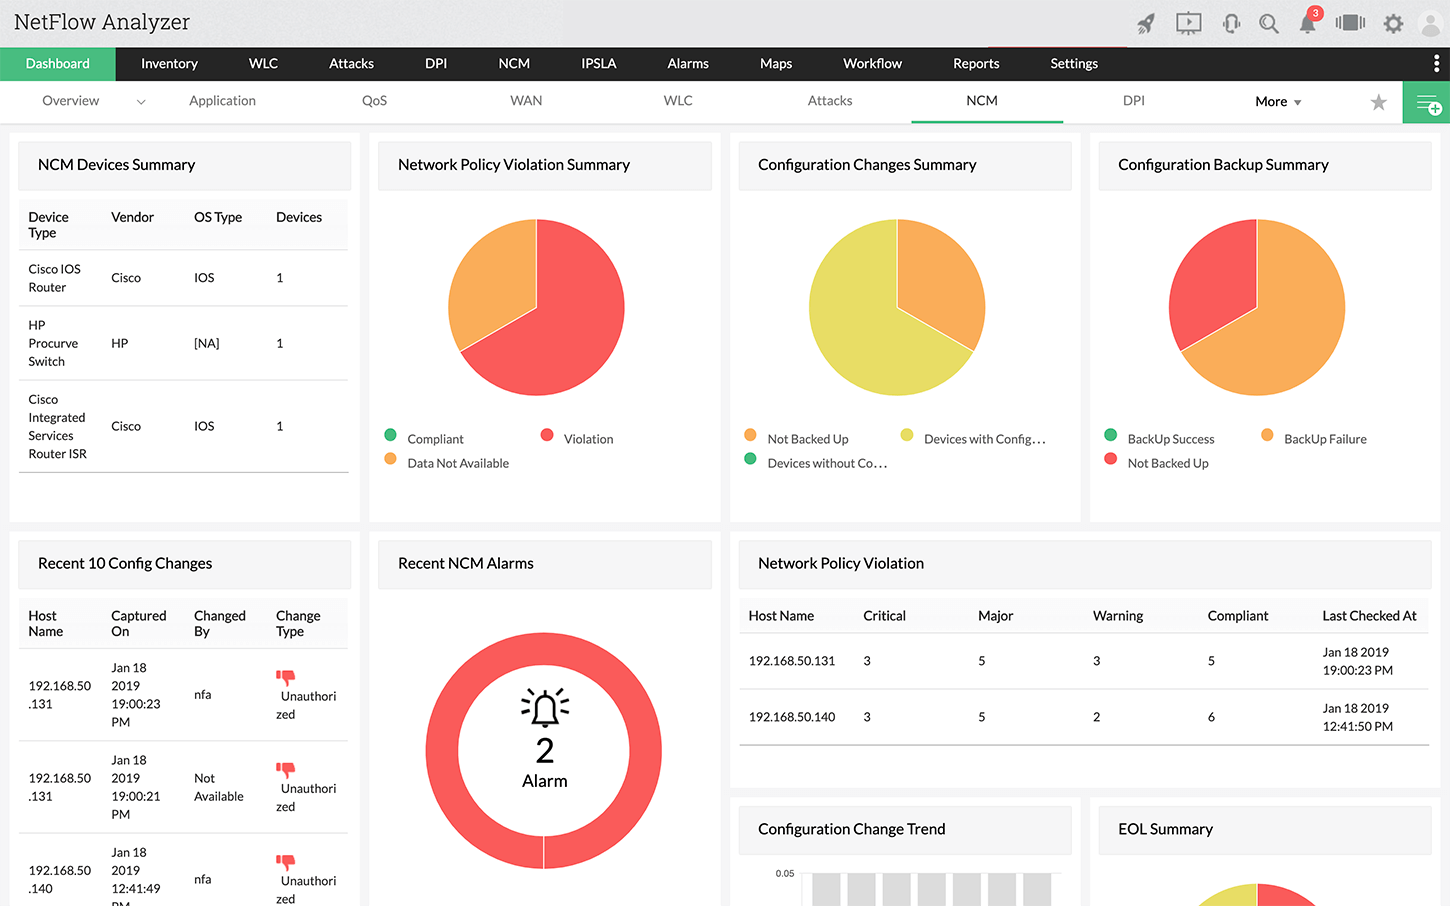This screenshot has width=1450, height=906.
Task: Click the 2 Alarm donut center
Action: [x=544, y=751]
